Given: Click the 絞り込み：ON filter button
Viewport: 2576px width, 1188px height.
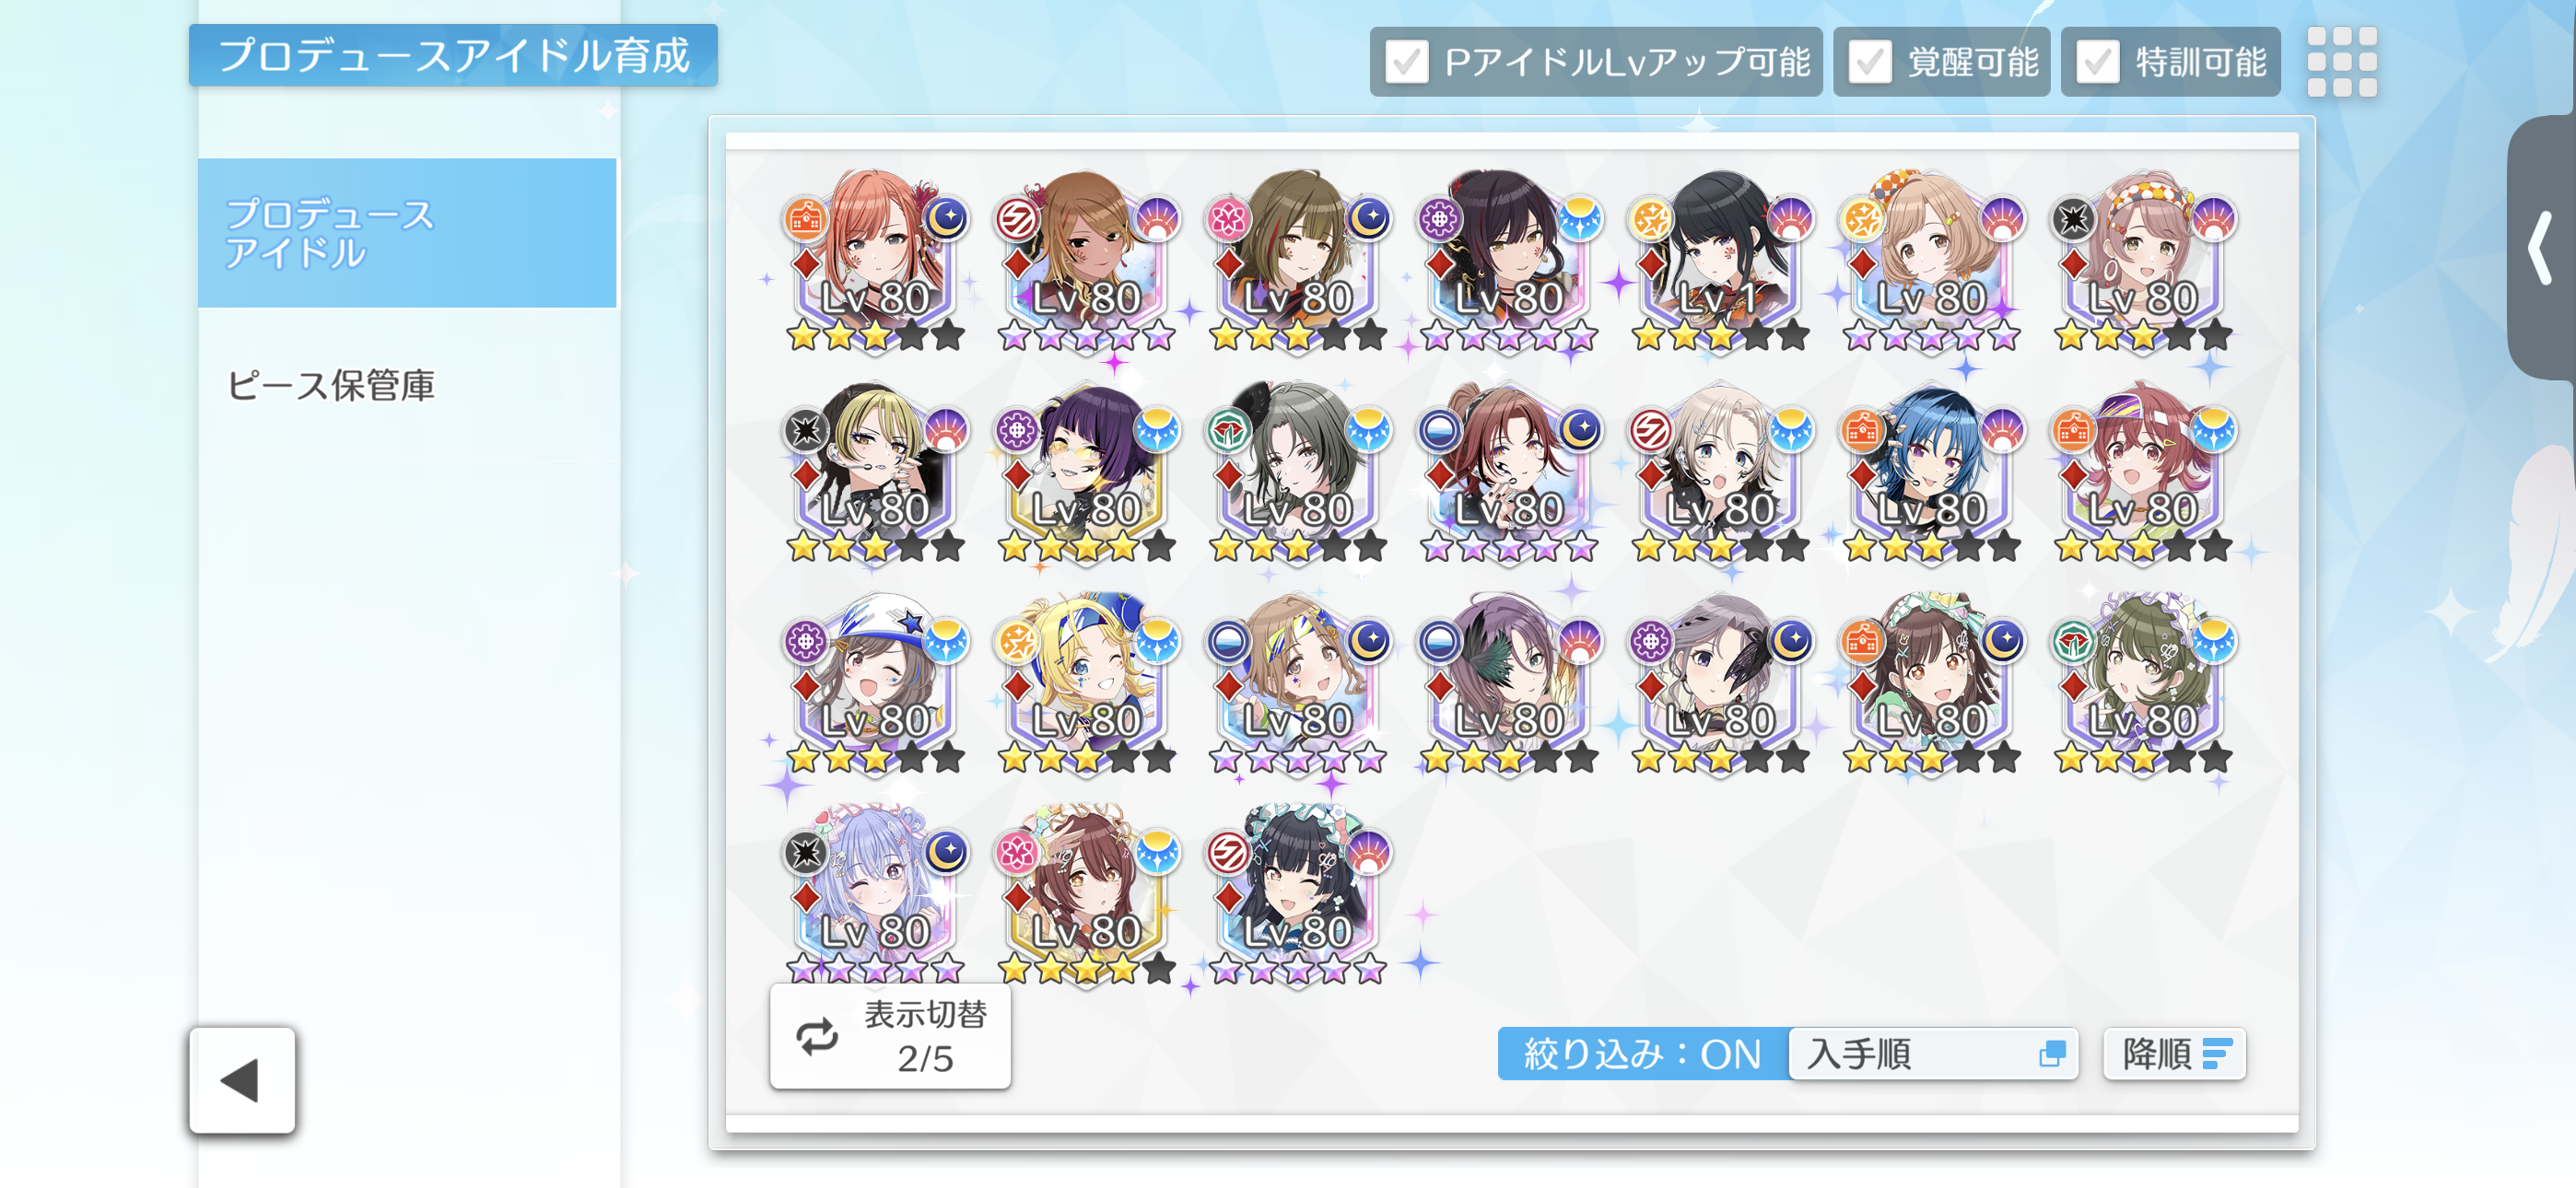Looking at the screenshot, I should tap(1642, 1054).
